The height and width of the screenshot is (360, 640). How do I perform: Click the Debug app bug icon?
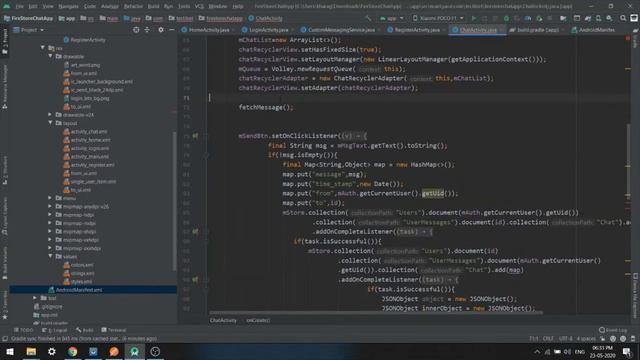click(x=506, y=18)
